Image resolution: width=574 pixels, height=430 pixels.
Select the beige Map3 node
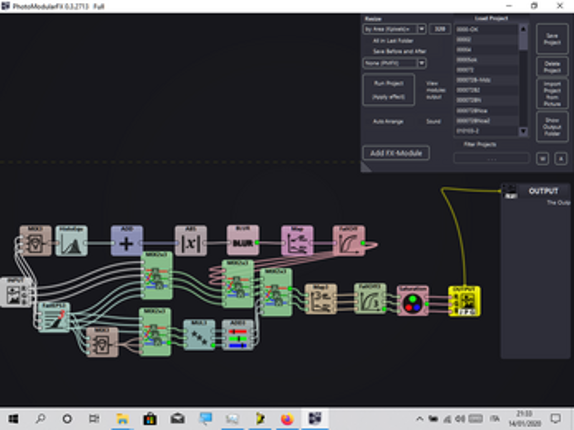tap(321, 299)
